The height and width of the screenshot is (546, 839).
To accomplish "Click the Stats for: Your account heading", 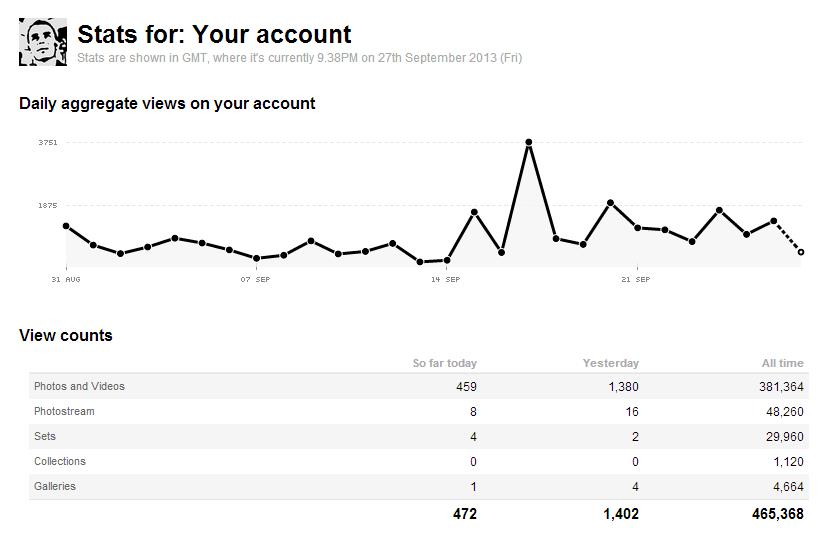I will click(x=214, y=36).
